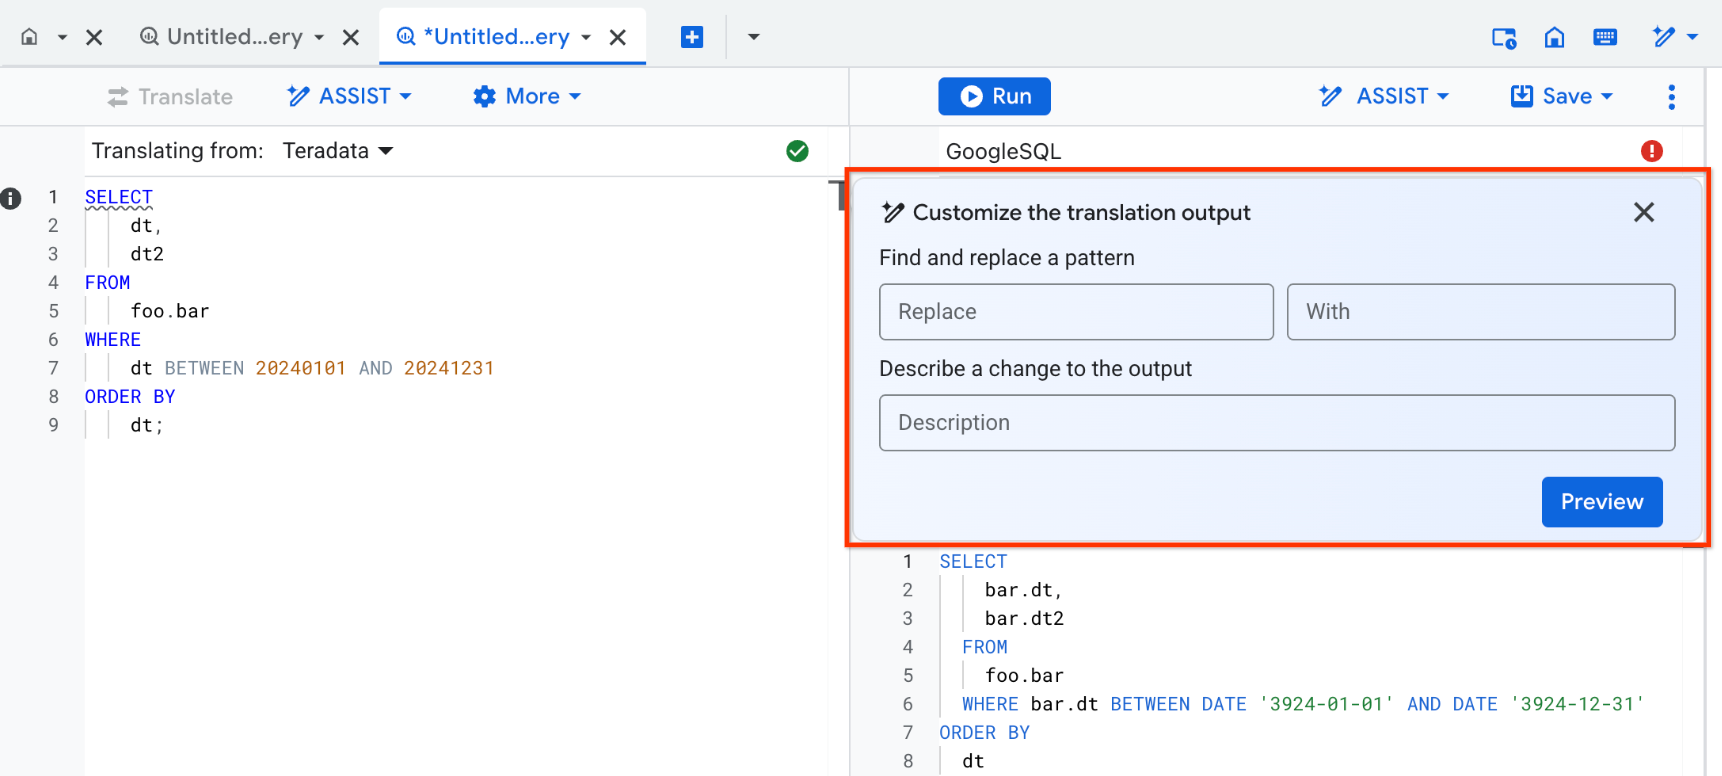Switch to the first Untitled query tab
Image resolution: width=1722 pixels, height=776 pixels.
click(234, 37)
